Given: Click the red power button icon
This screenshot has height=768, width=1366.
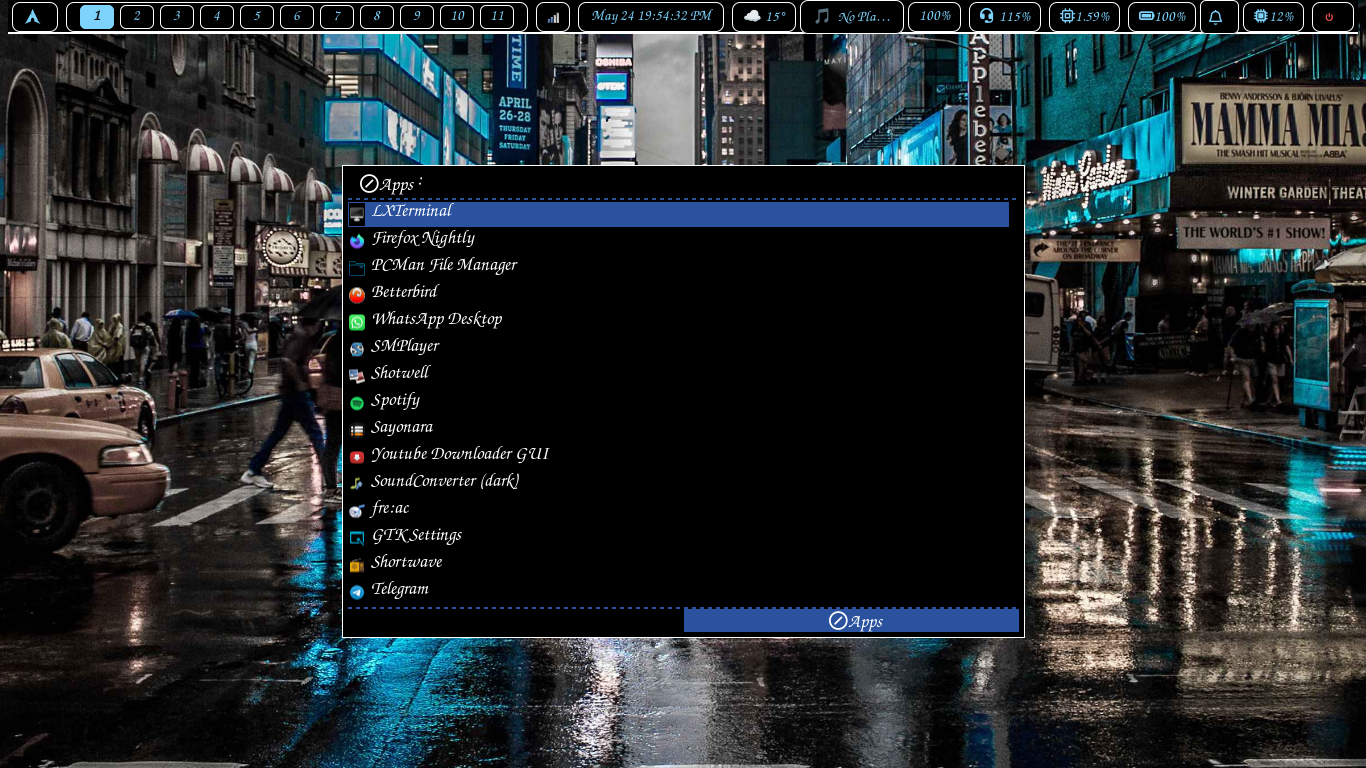Looking at the screenshot, I should (x=1329, y=17).
